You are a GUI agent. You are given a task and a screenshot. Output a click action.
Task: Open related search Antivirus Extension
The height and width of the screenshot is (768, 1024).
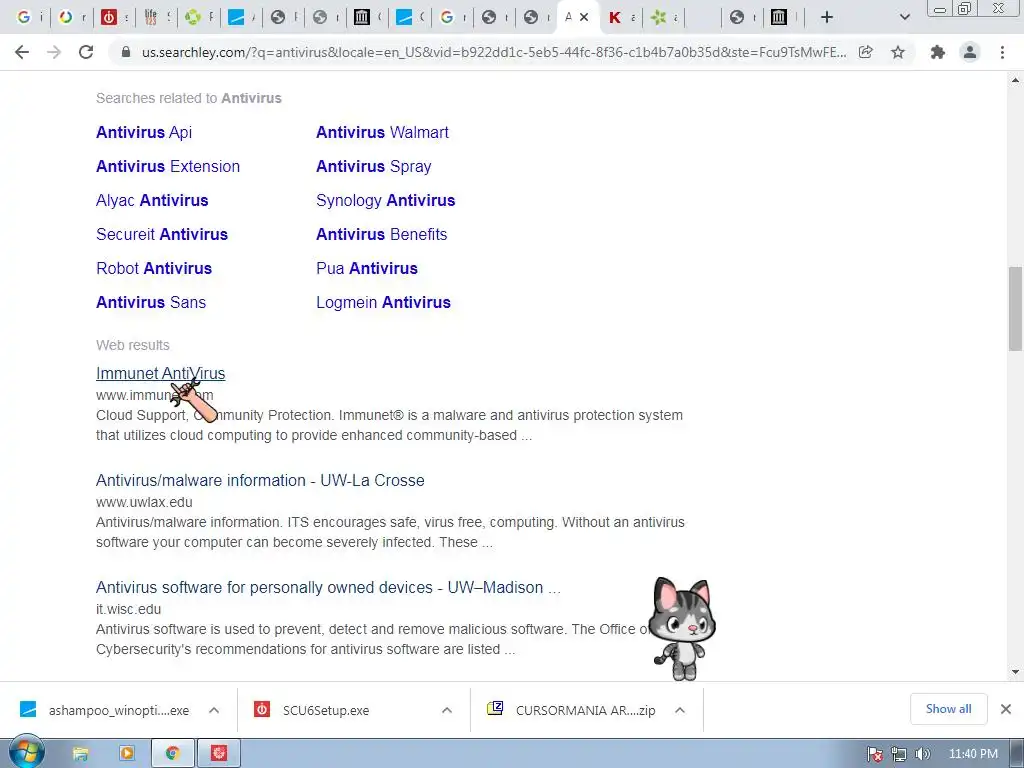point(168,166)
